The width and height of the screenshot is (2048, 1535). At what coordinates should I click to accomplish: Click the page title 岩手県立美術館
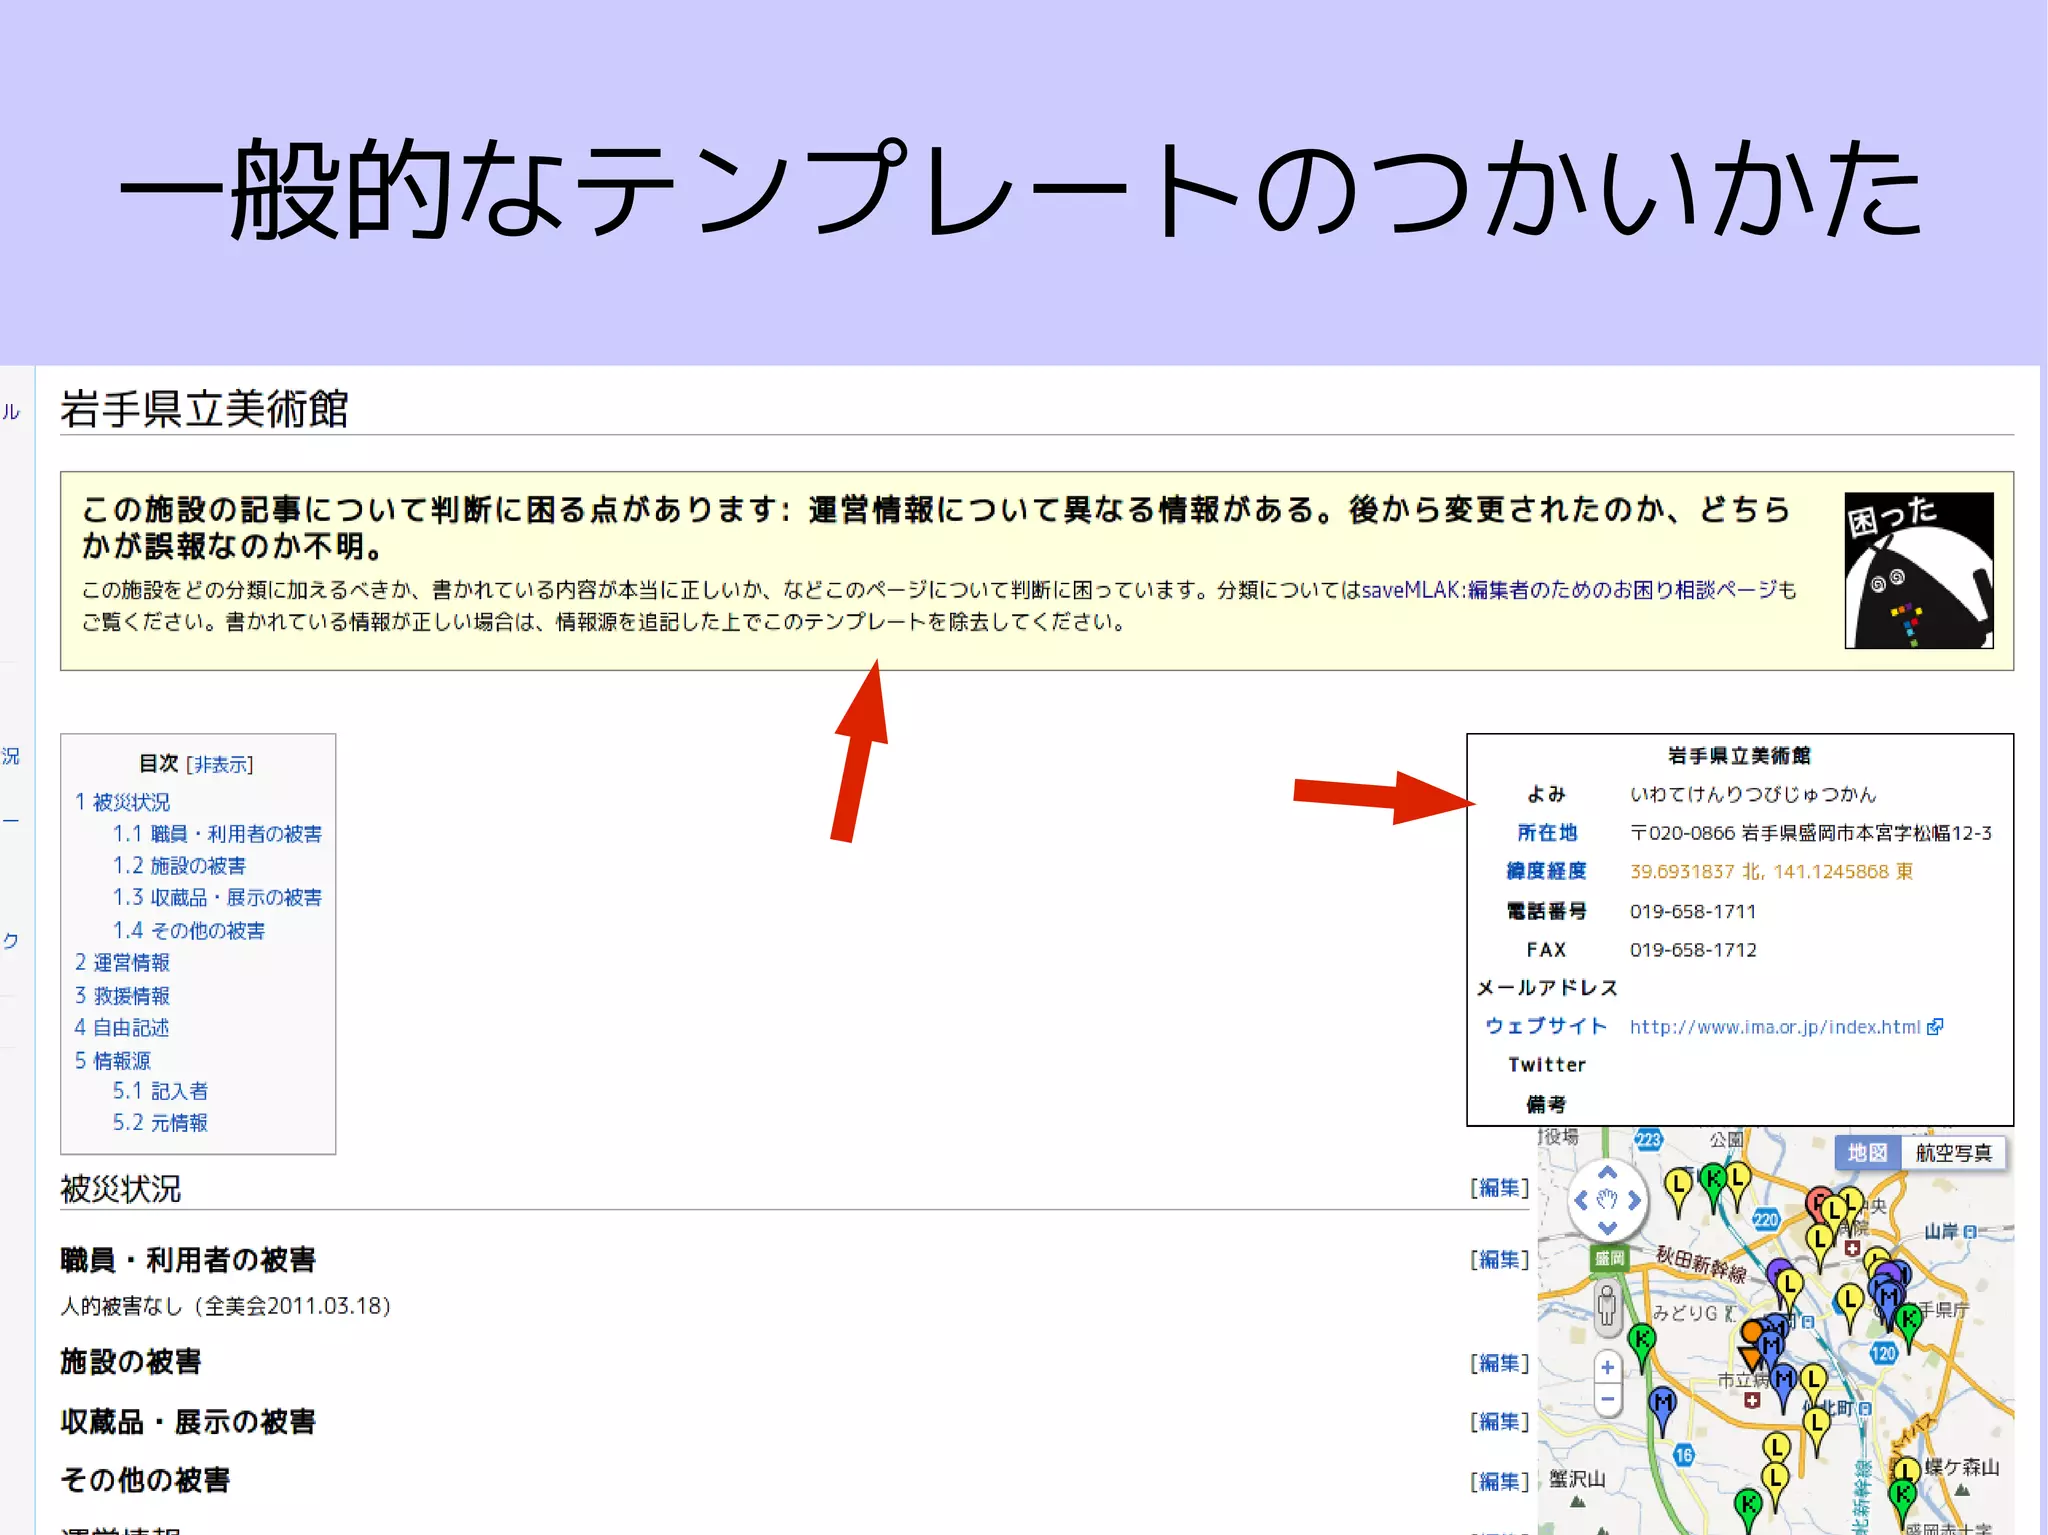(x=204, y=409)
